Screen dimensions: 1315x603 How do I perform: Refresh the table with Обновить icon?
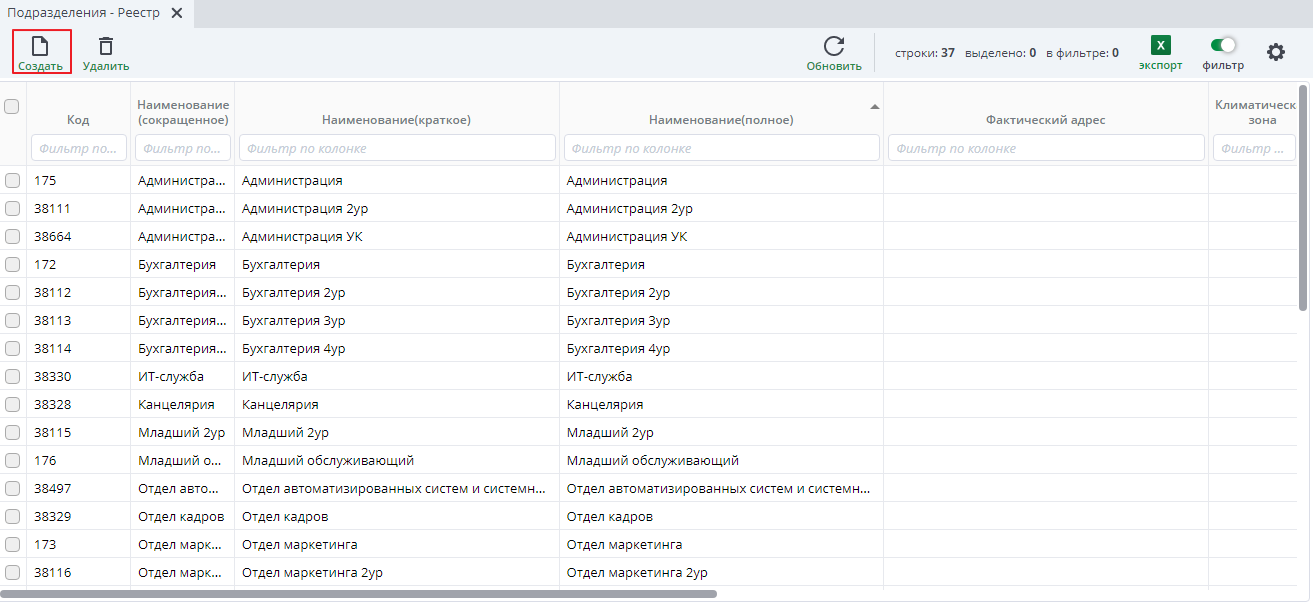click(834, 47)
